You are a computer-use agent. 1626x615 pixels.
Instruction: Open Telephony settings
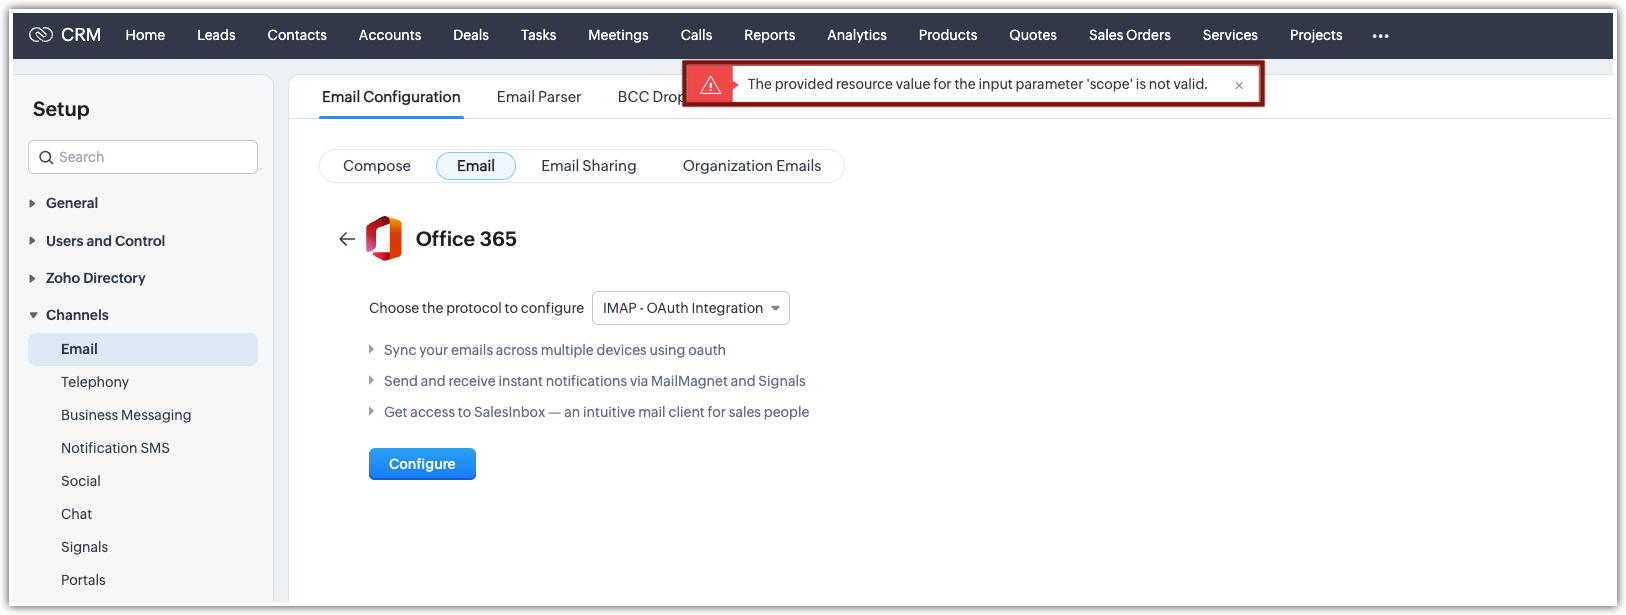tap(95, 382)
